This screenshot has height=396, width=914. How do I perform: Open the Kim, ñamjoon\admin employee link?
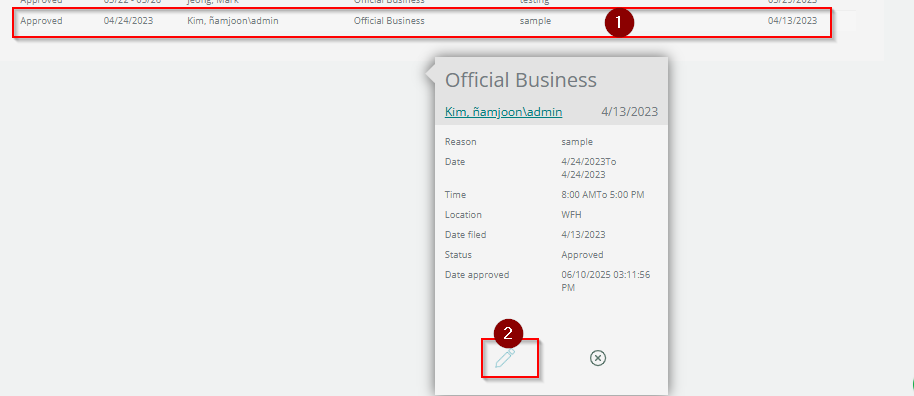pos(504,112)
